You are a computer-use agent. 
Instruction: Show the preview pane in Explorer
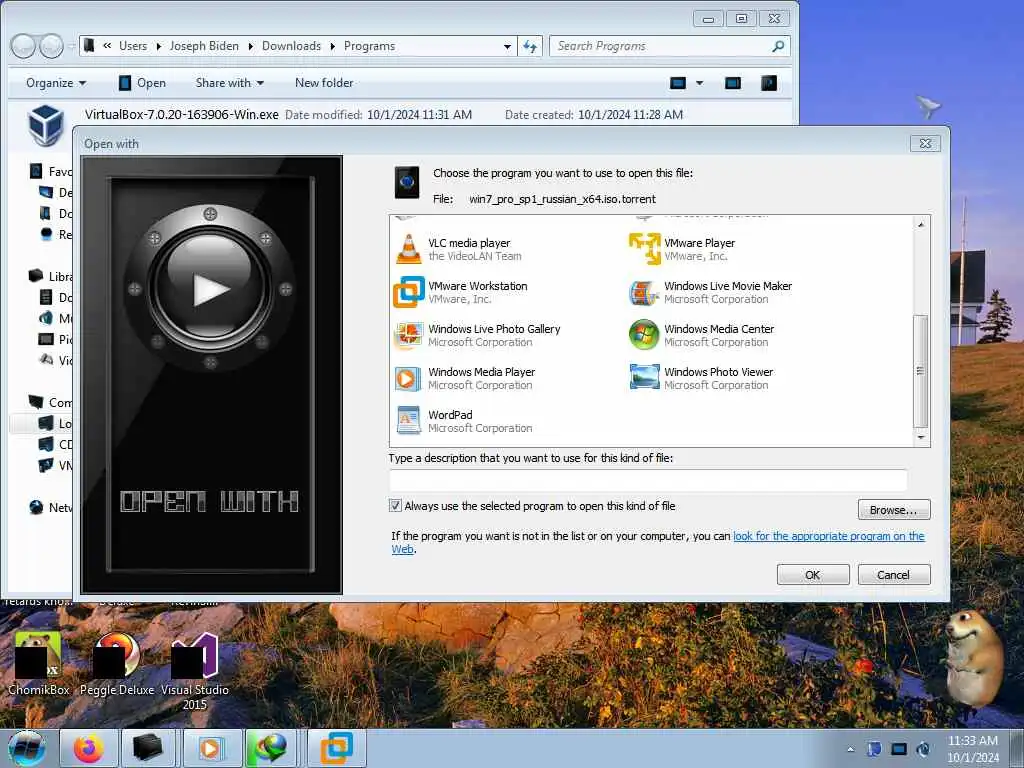(733, 83)
